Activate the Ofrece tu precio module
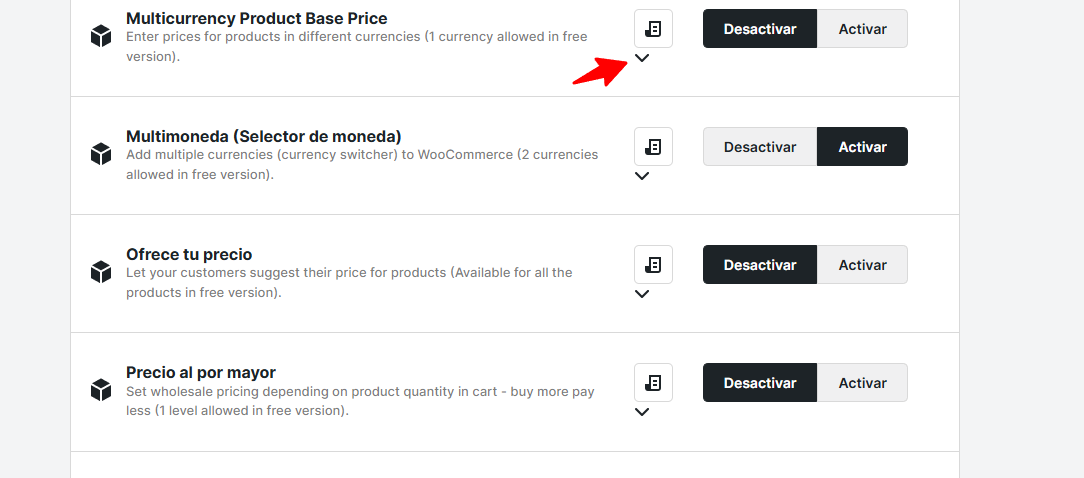The image size is (1084, 478). tap(862, 265)
